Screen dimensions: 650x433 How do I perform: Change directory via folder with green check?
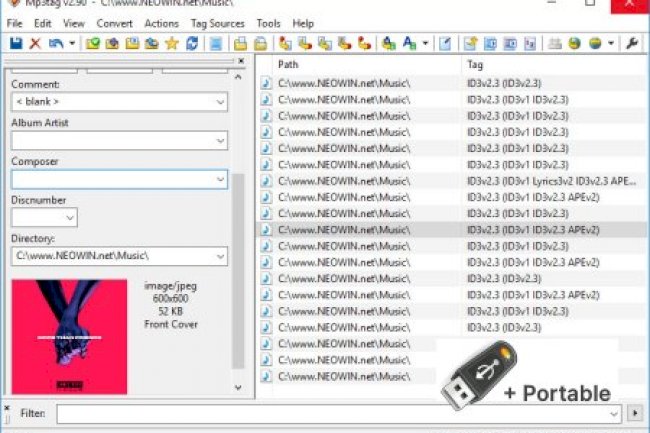coord(92,43)
